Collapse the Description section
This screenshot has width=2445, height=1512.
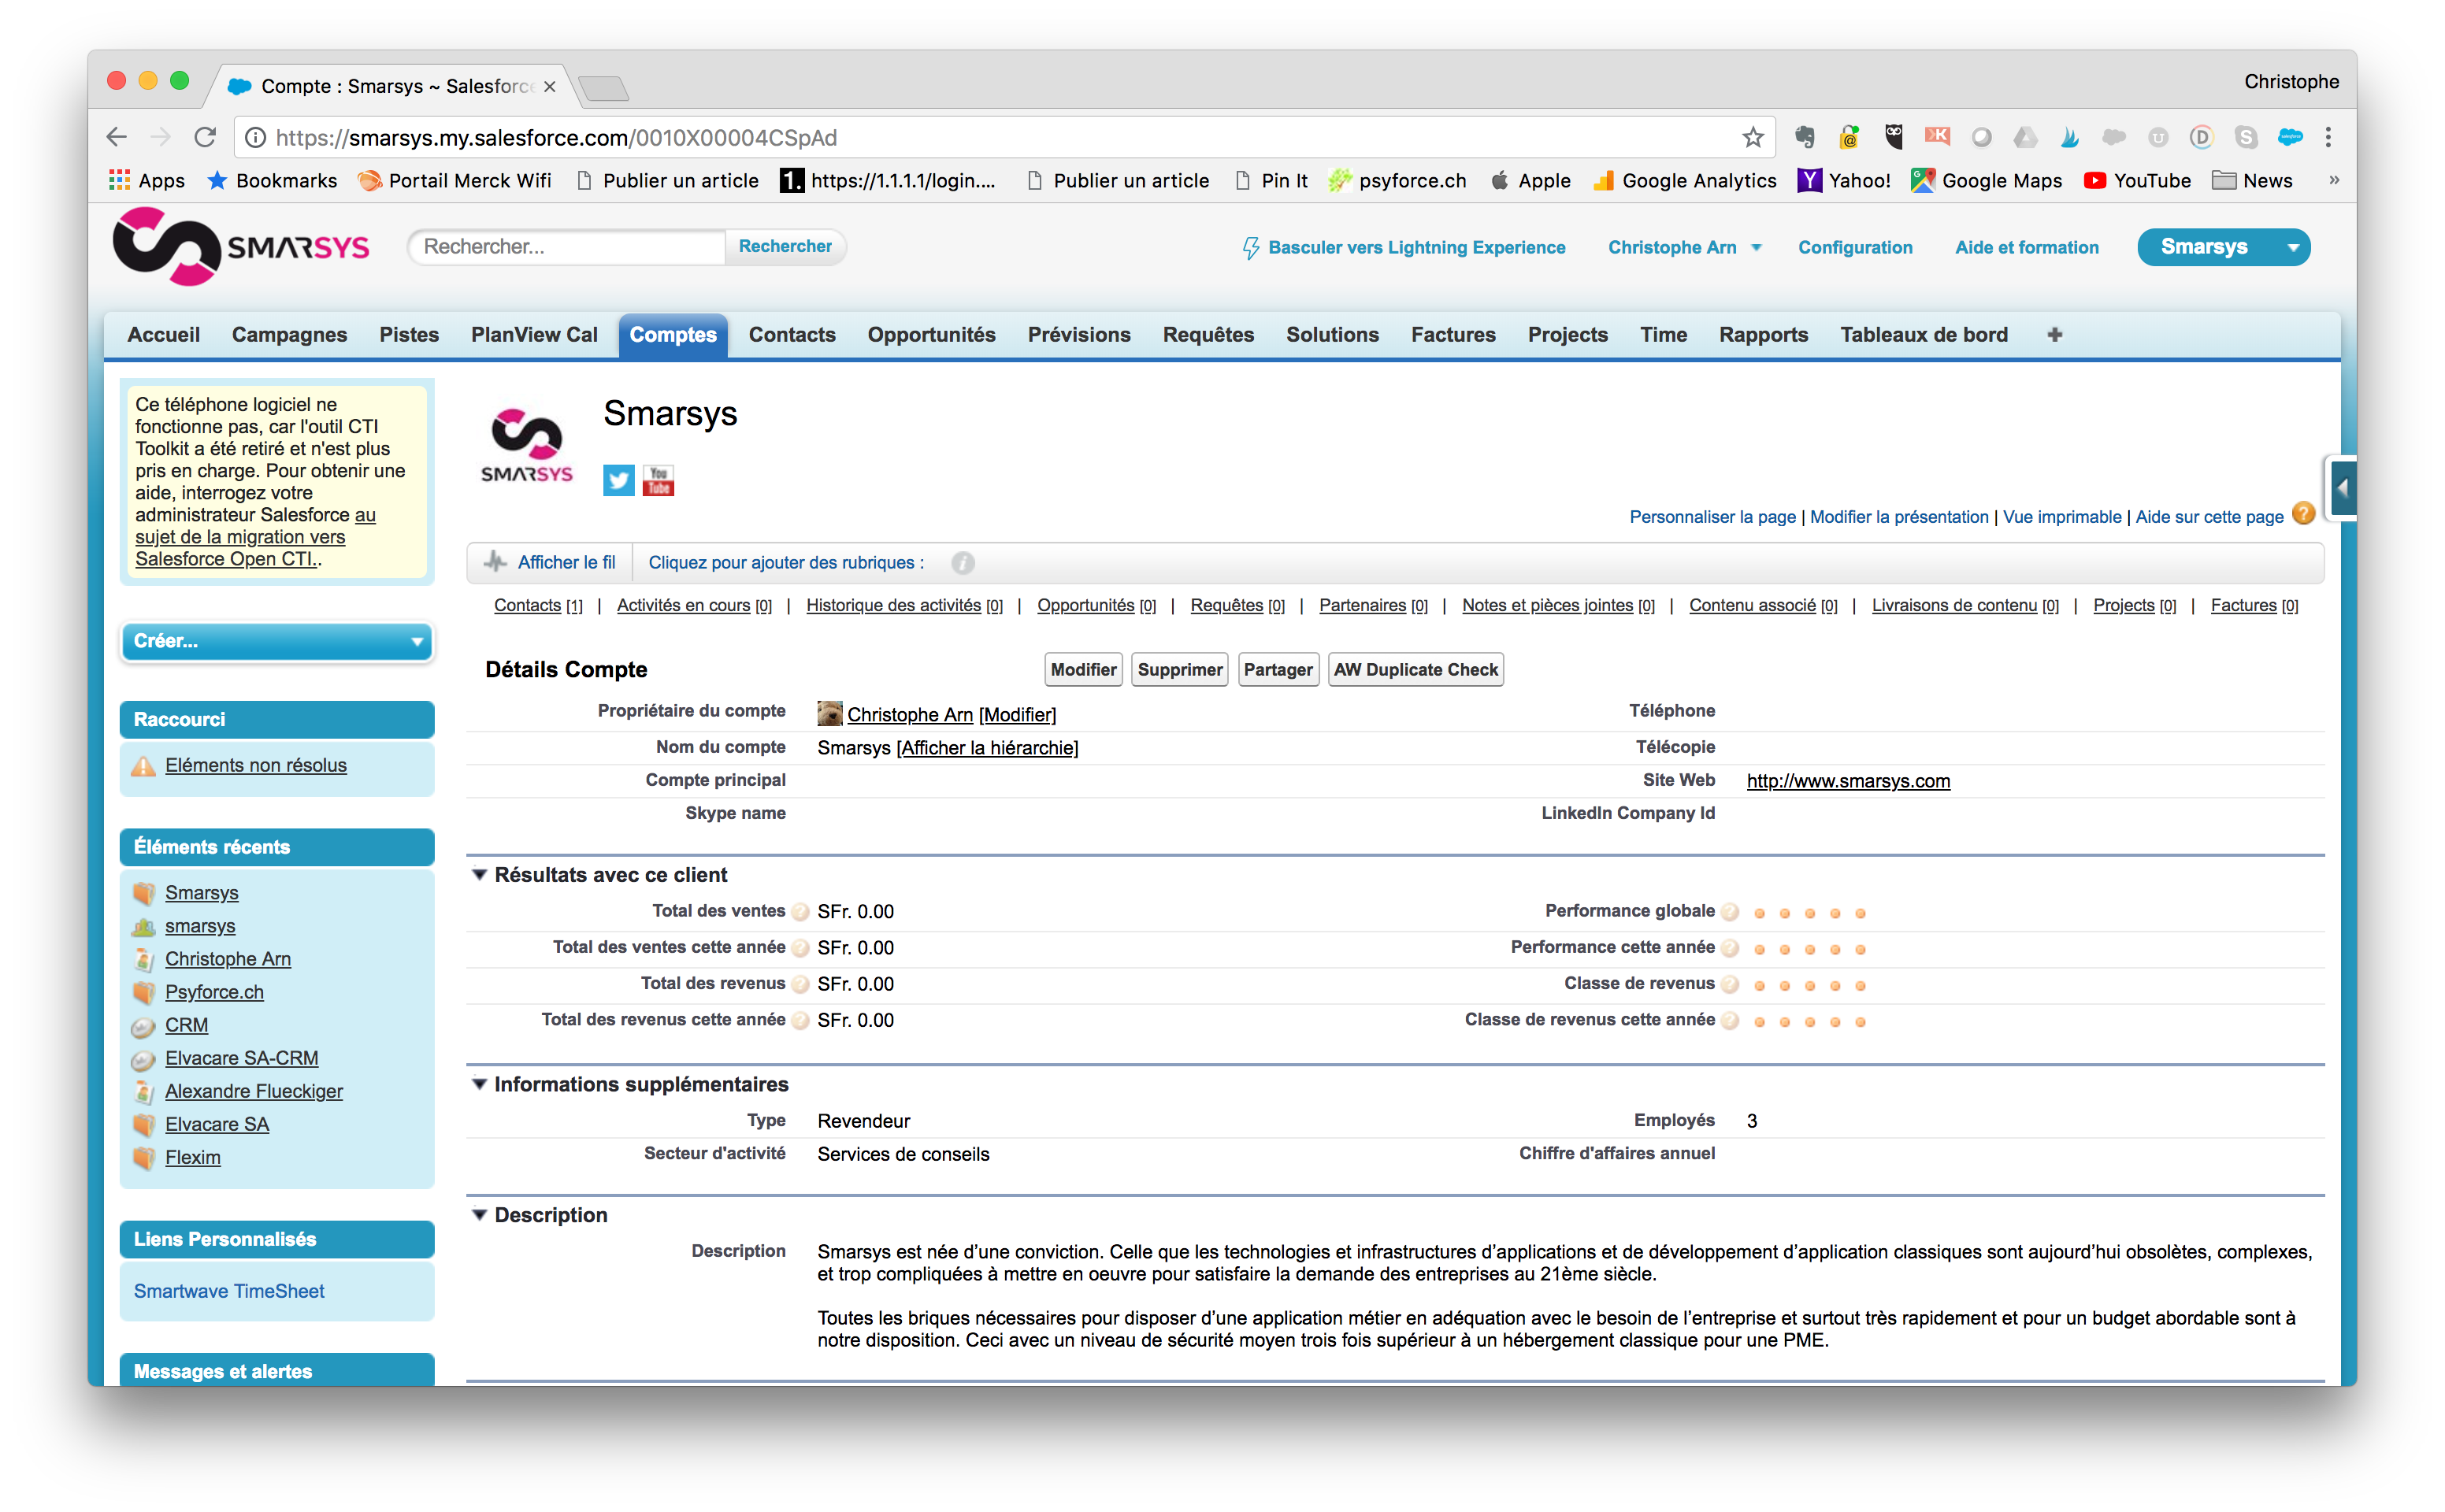480,1215
